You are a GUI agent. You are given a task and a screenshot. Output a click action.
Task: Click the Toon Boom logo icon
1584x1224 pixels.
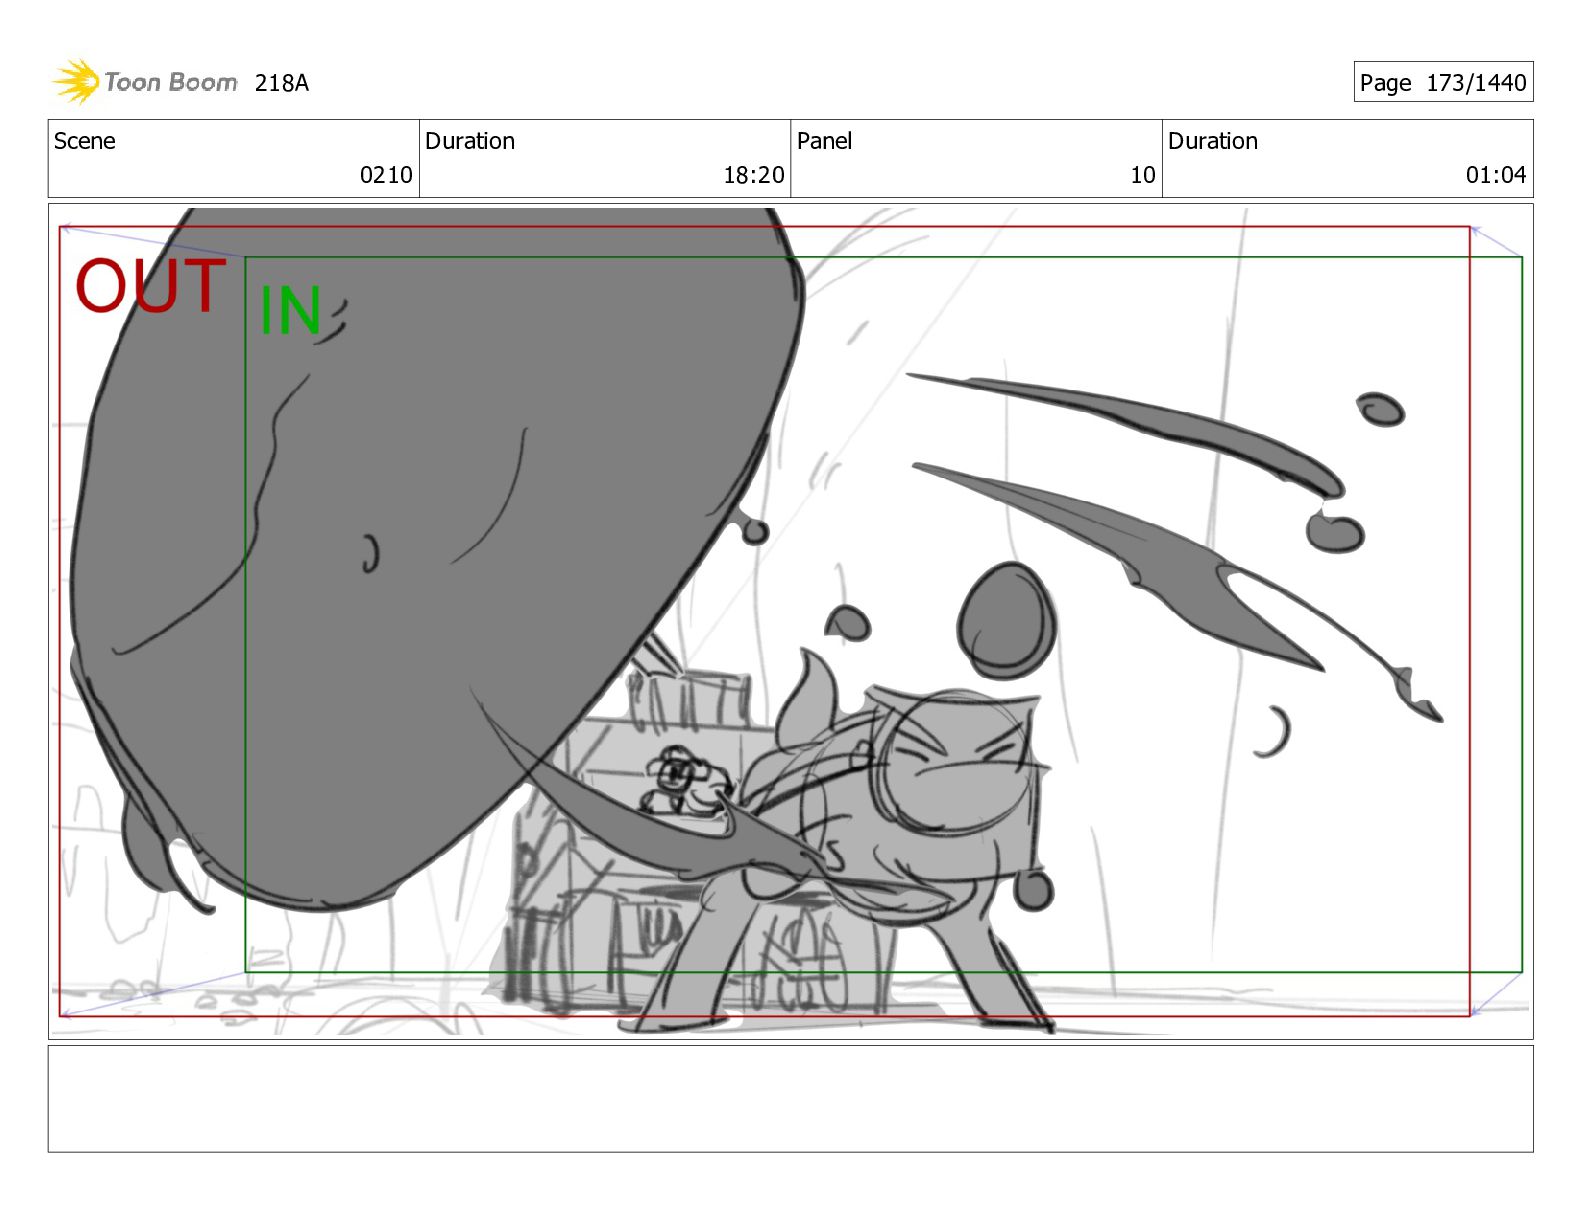click(x=76, y=82)
